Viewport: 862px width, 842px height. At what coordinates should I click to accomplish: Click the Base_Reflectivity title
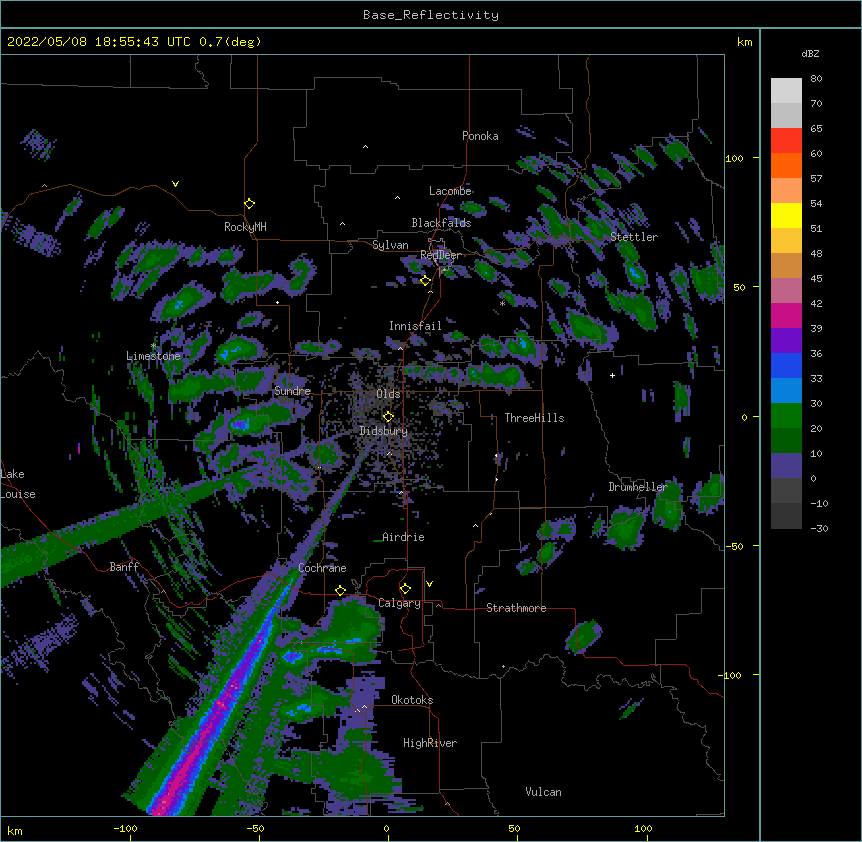431,15
